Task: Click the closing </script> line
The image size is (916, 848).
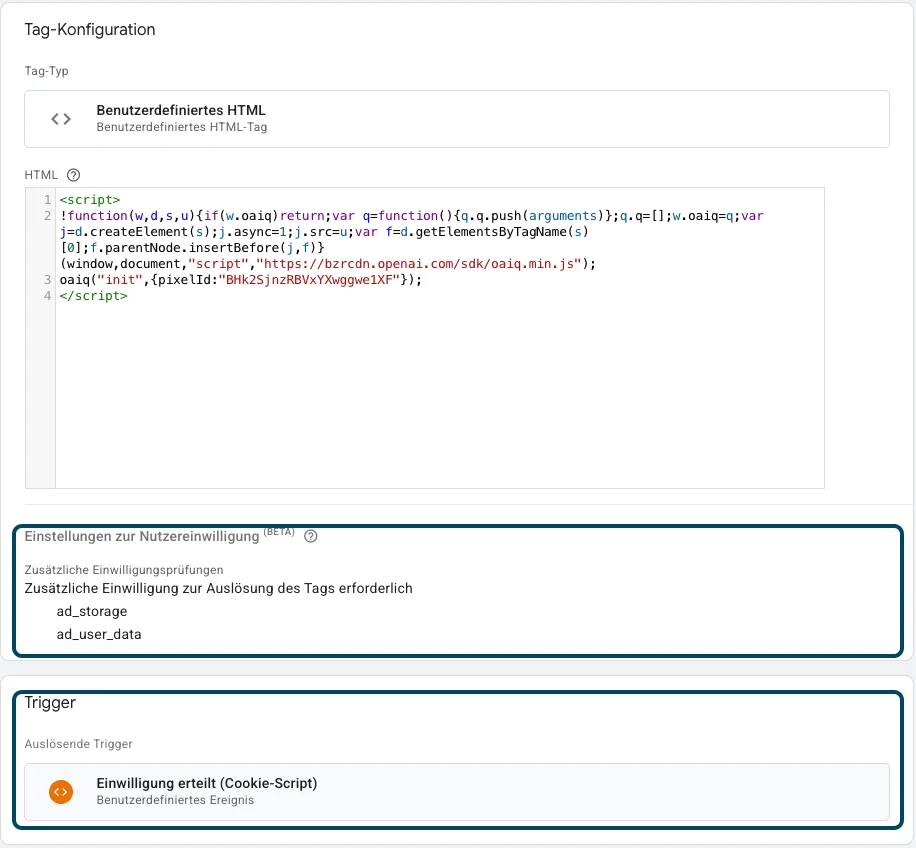Action: (x=93, y=296)
